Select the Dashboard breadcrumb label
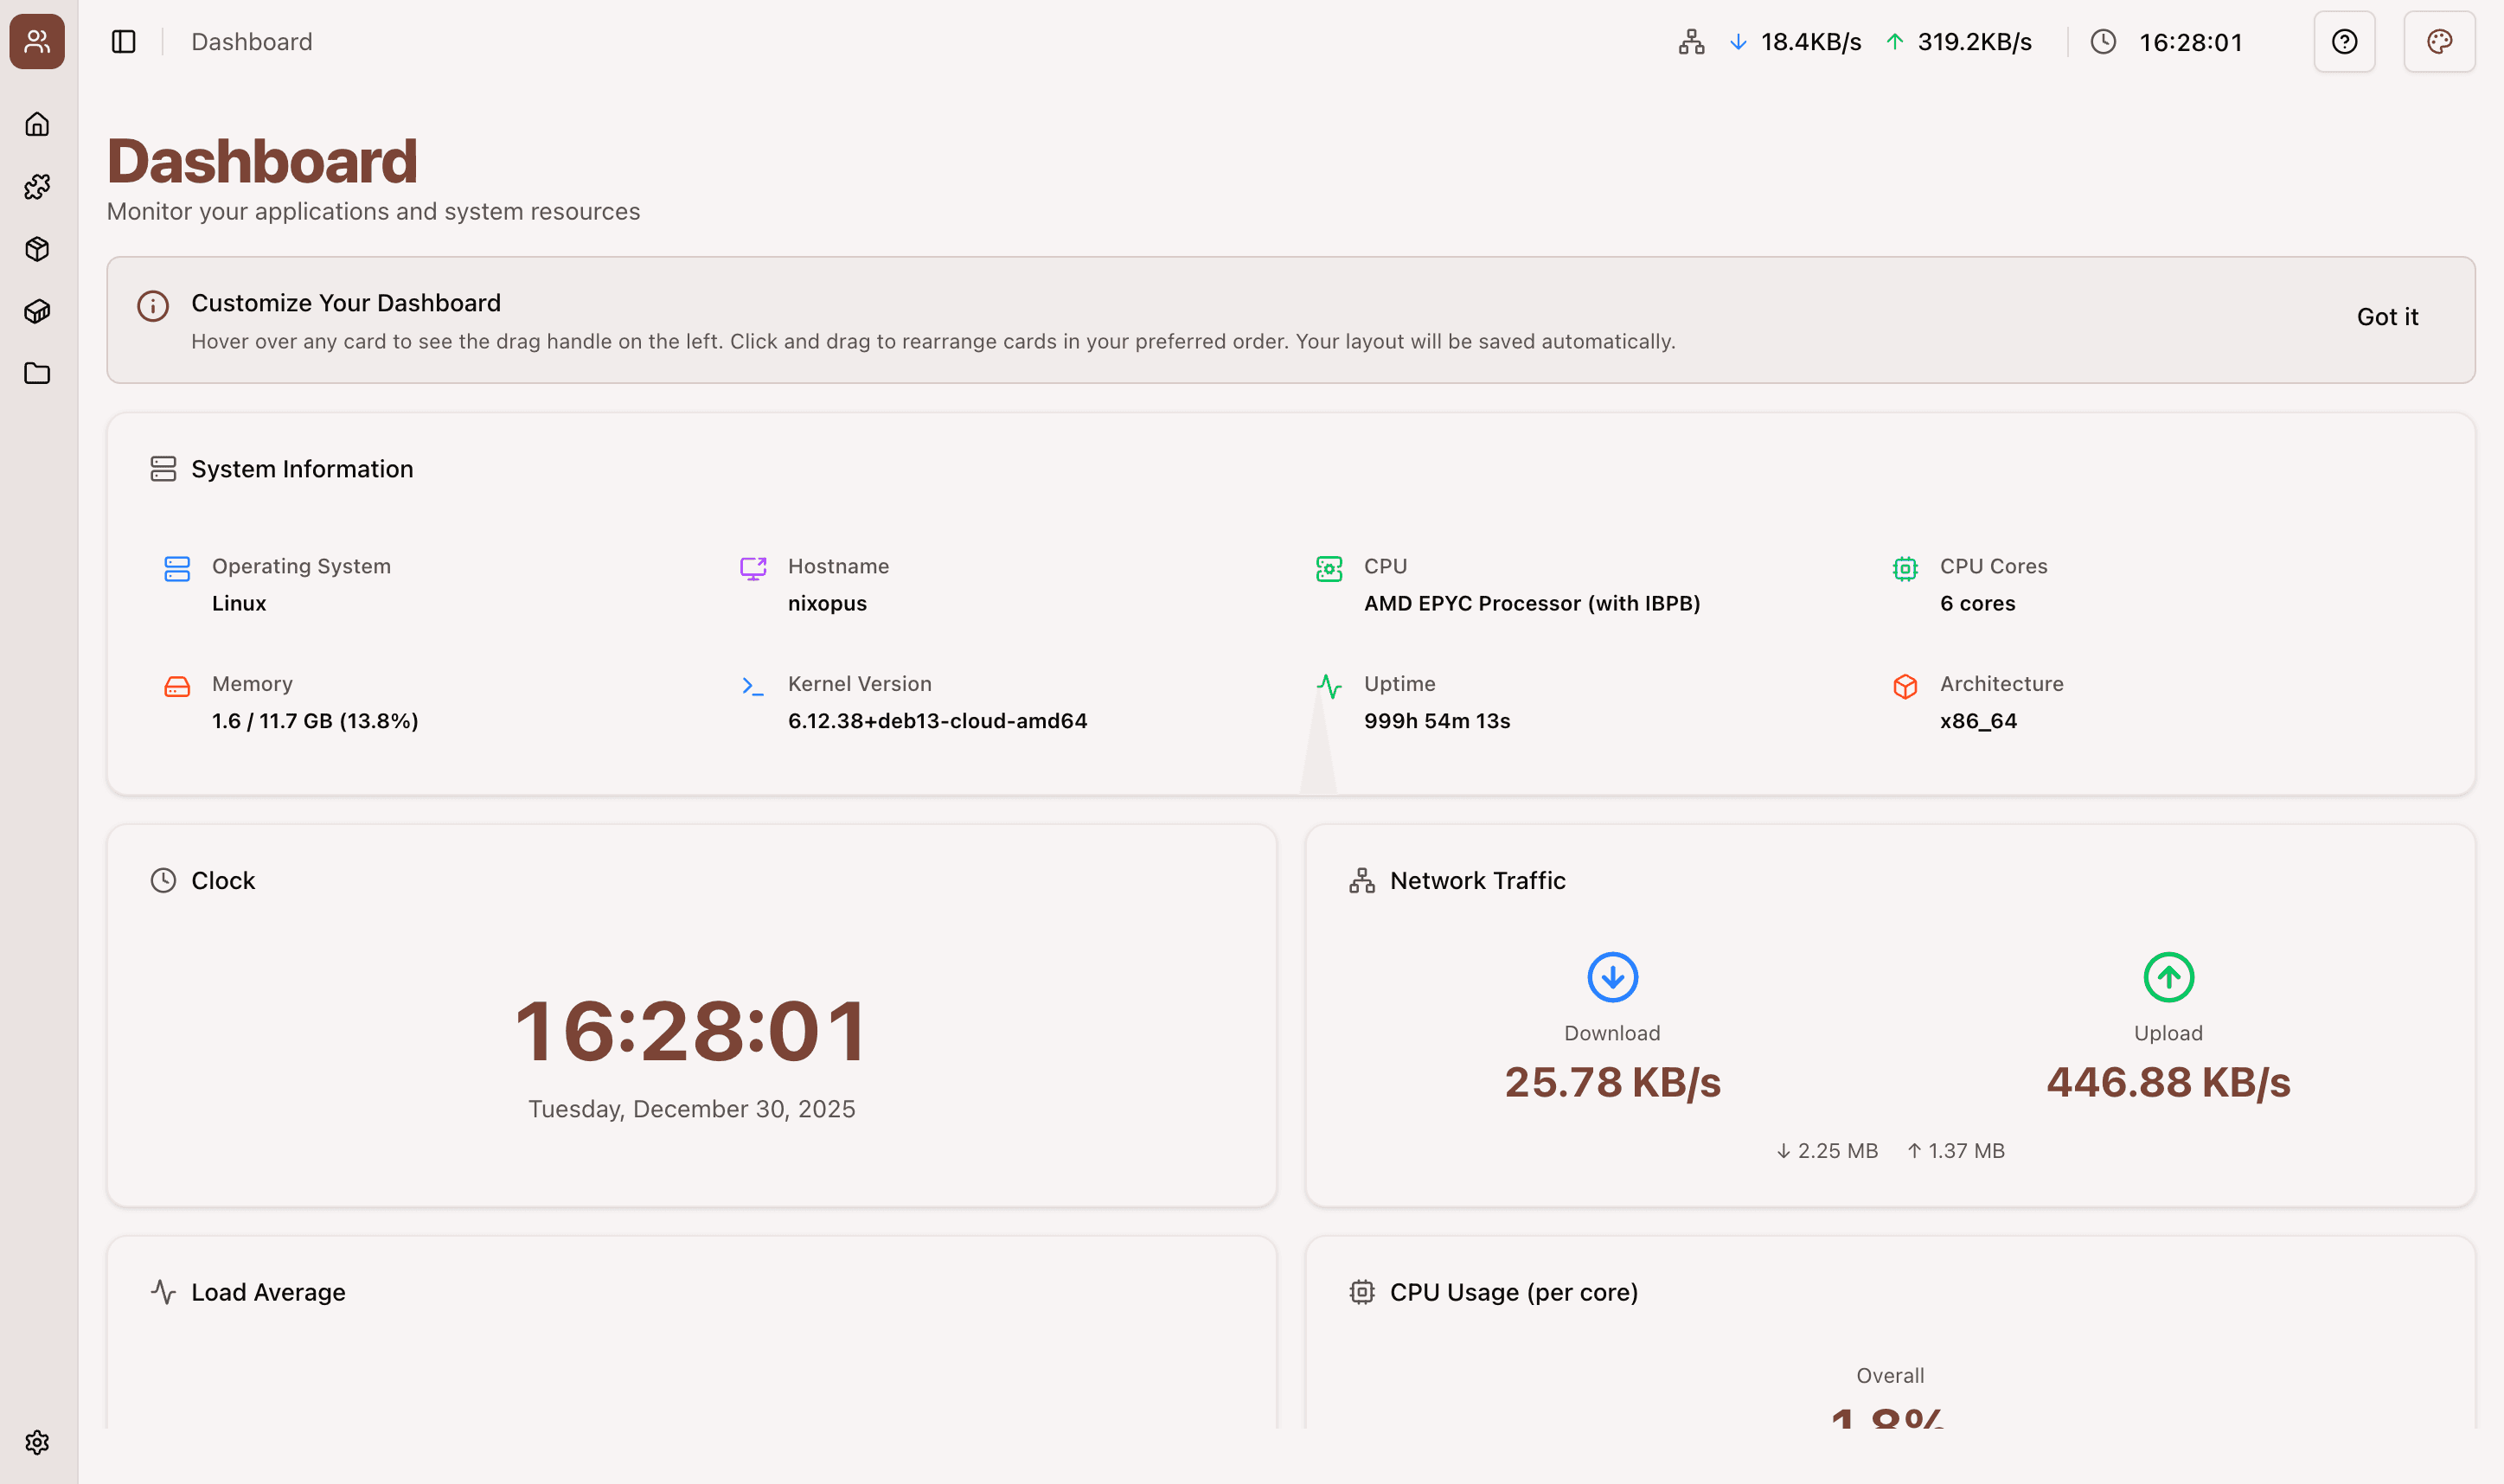This screenshot has width=2504, height=1484. [251, 41]
